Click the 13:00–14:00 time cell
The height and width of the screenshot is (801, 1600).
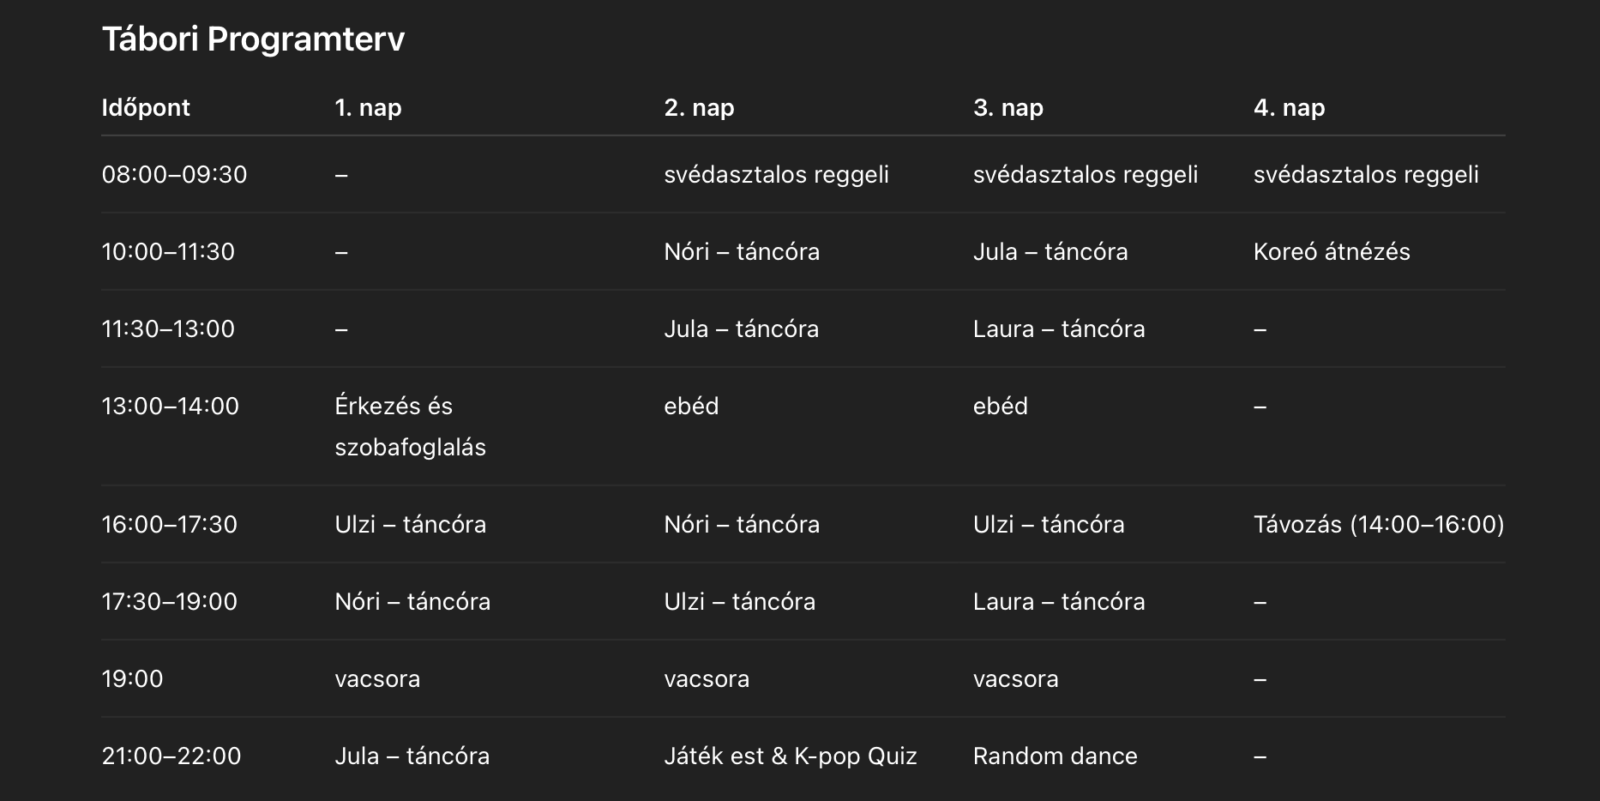(170, 407)
